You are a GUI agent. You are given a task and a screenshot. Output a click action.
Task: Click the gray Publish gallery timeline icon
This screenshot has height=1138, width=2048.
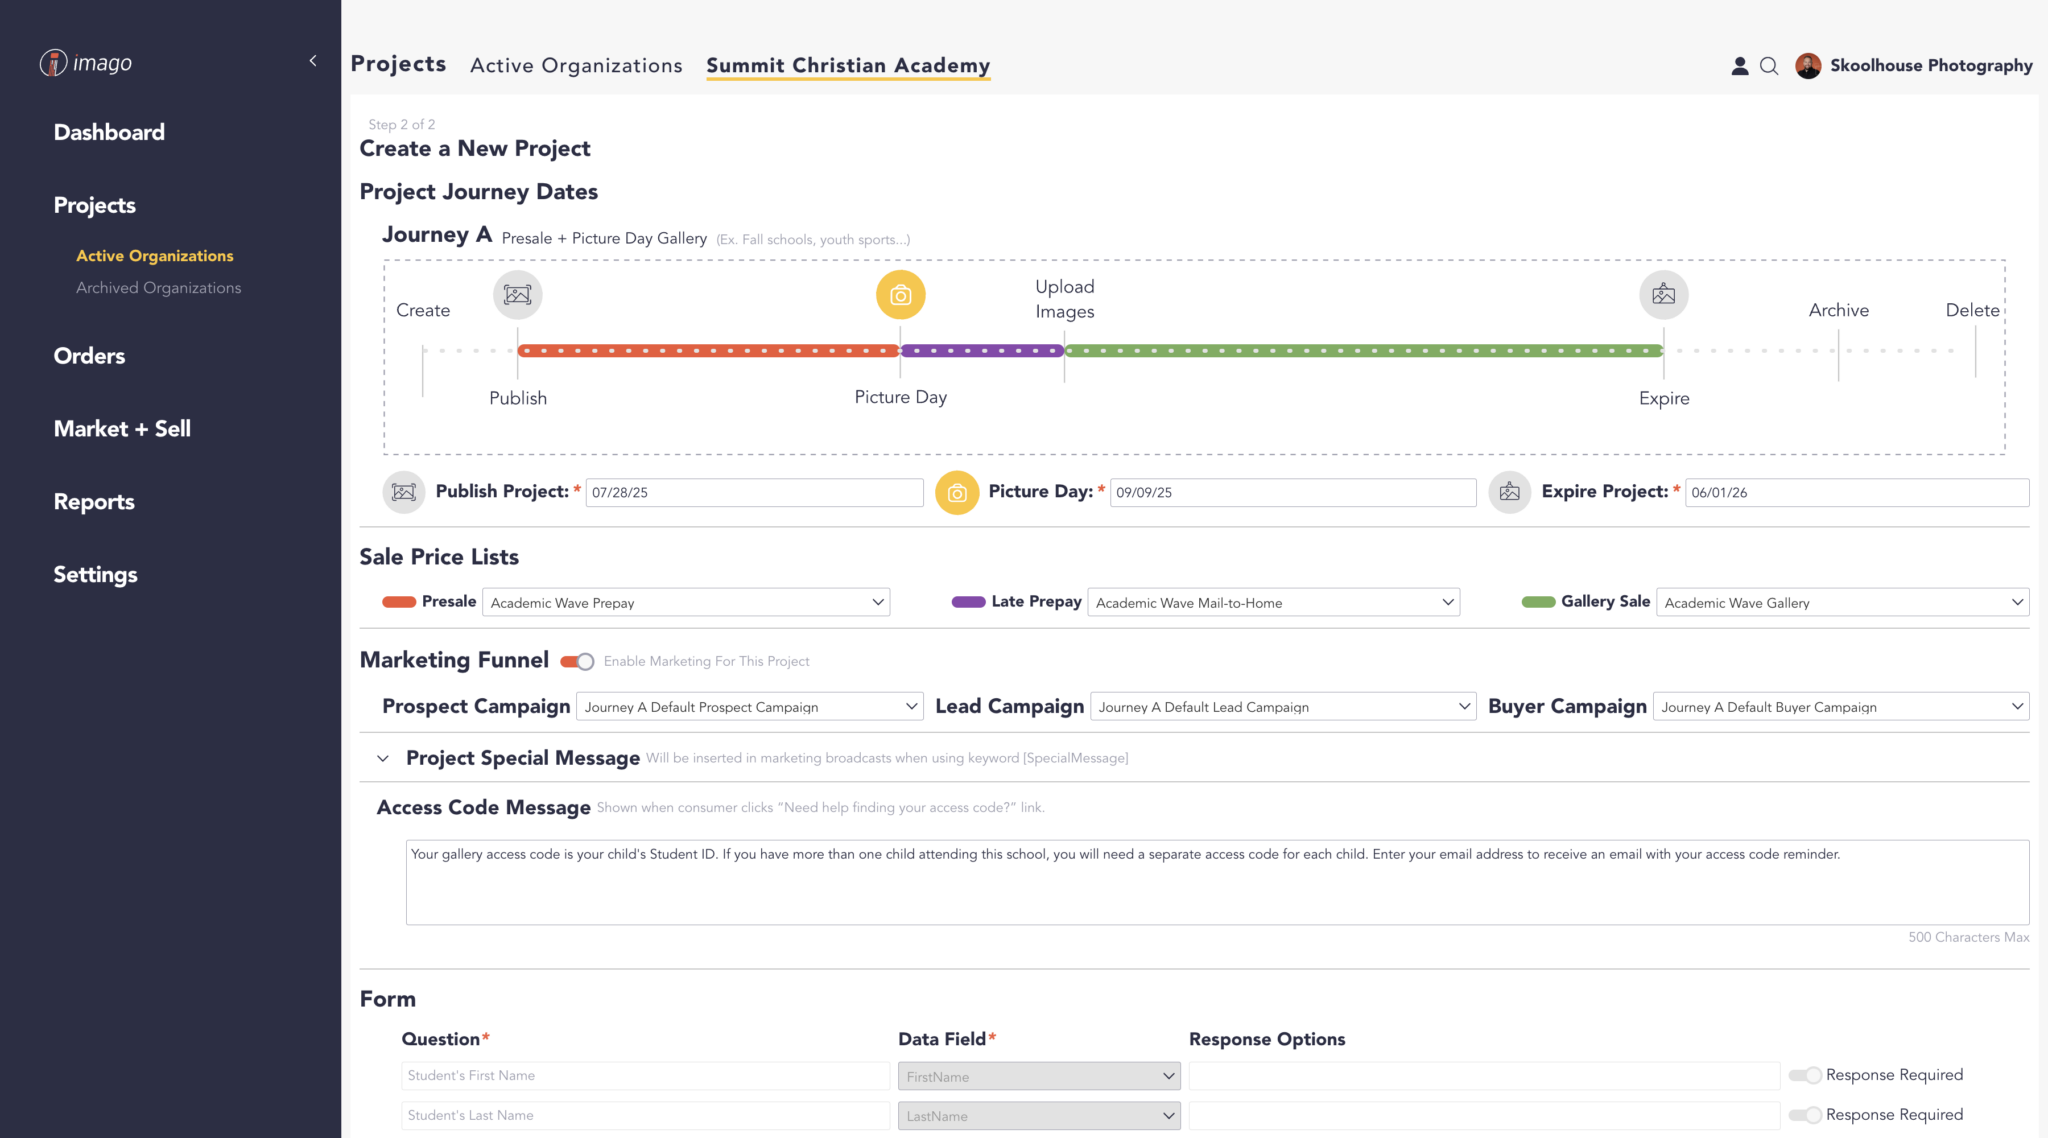click(x=517, y=295)
